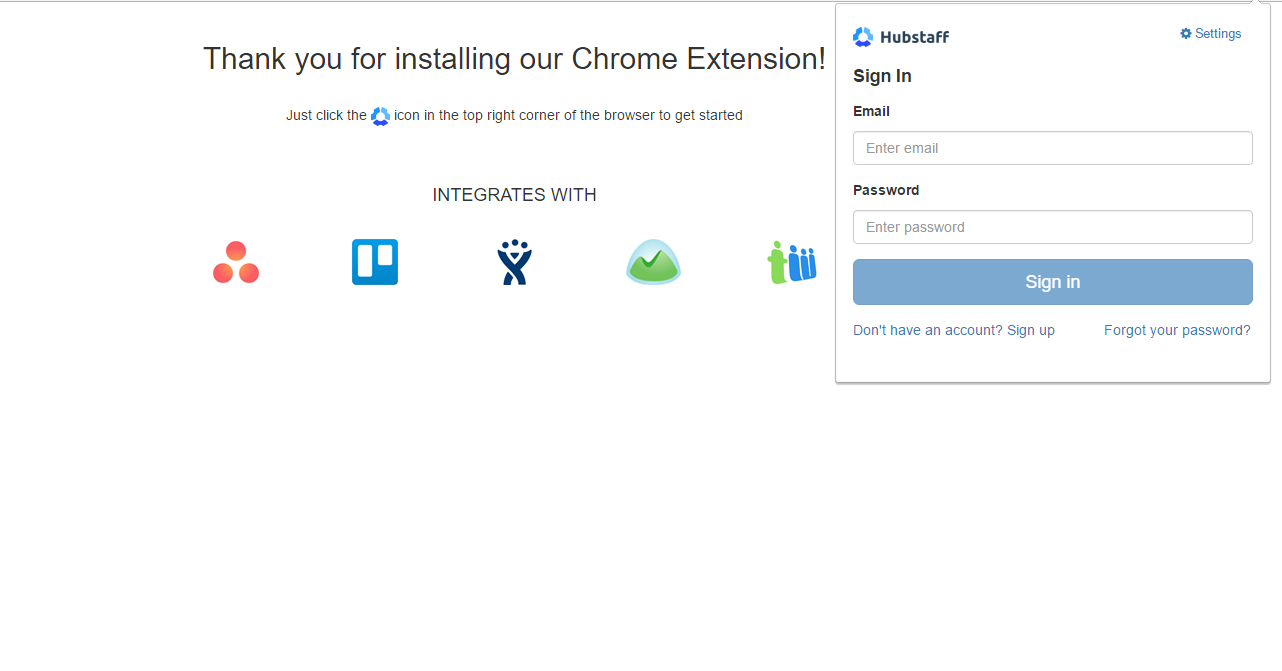
Task: Click the Basecamp integration icon
Action: tap(653, 262)
